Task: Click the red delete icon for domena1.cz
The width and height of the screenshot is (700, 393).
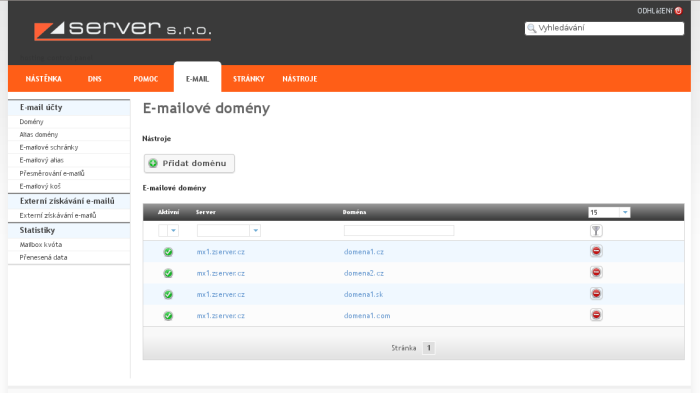Action: [596, 251]
